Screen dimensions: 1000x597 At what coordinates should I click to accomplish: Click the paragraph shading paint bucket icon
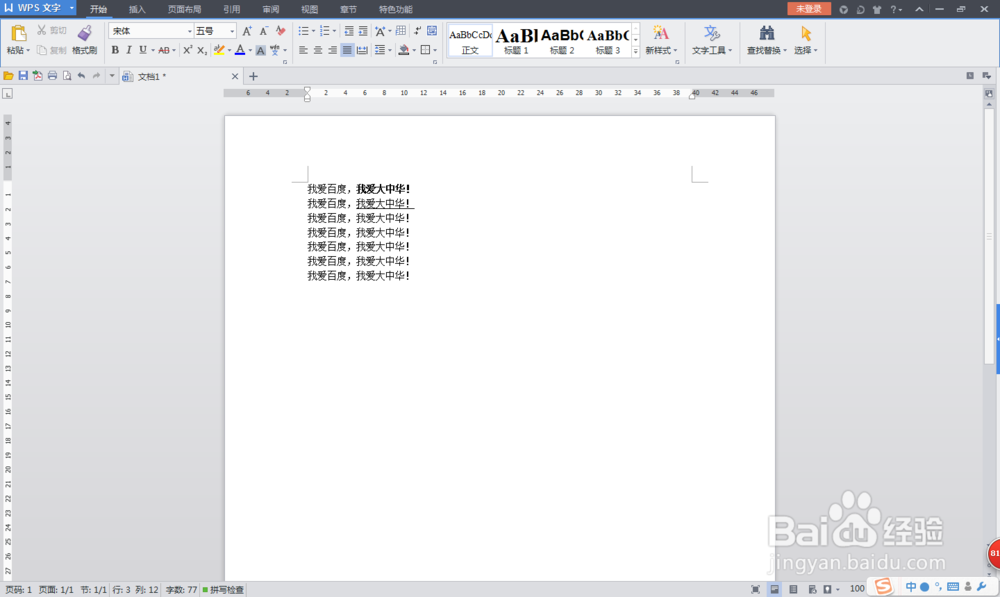403,50
